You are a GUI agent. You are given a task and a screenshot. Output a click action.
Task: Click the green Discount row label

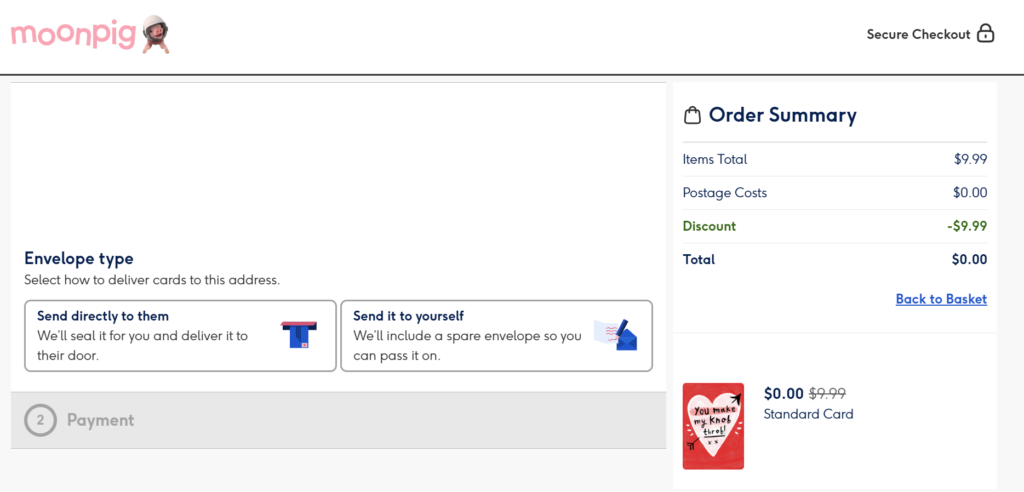(709, 226)
